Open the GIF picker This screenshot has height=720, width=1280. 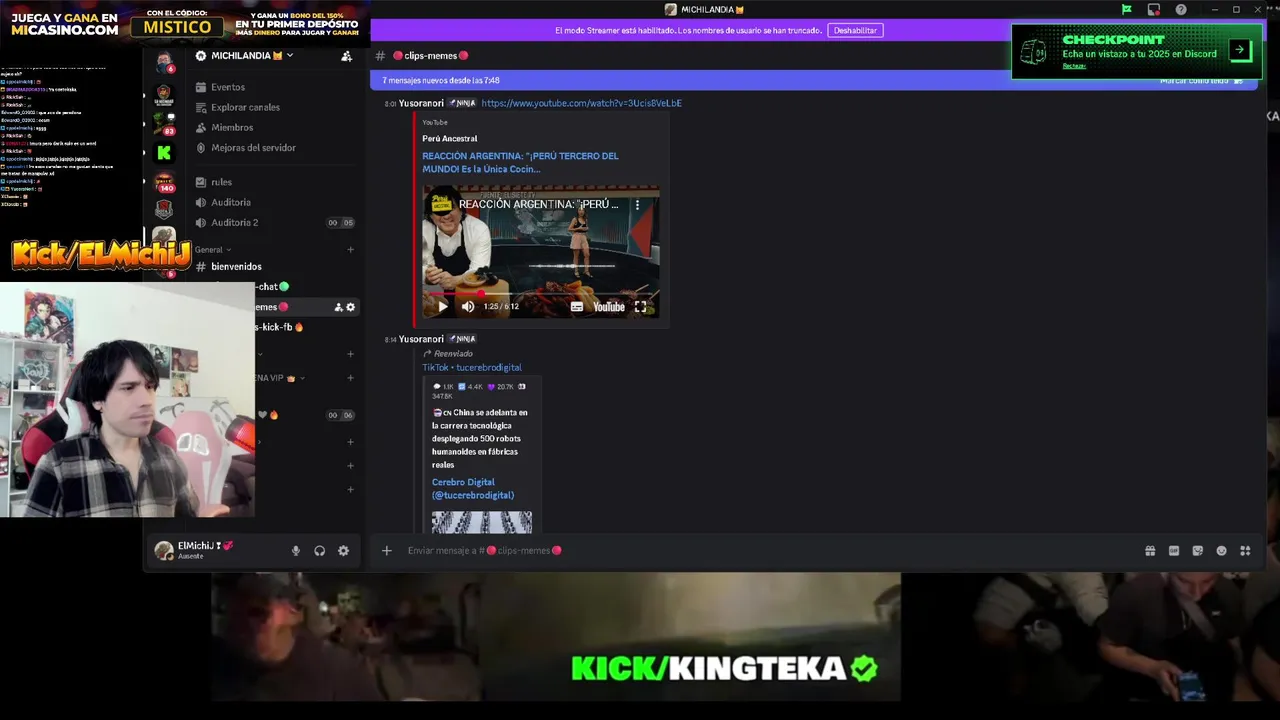pos(1173,550)
